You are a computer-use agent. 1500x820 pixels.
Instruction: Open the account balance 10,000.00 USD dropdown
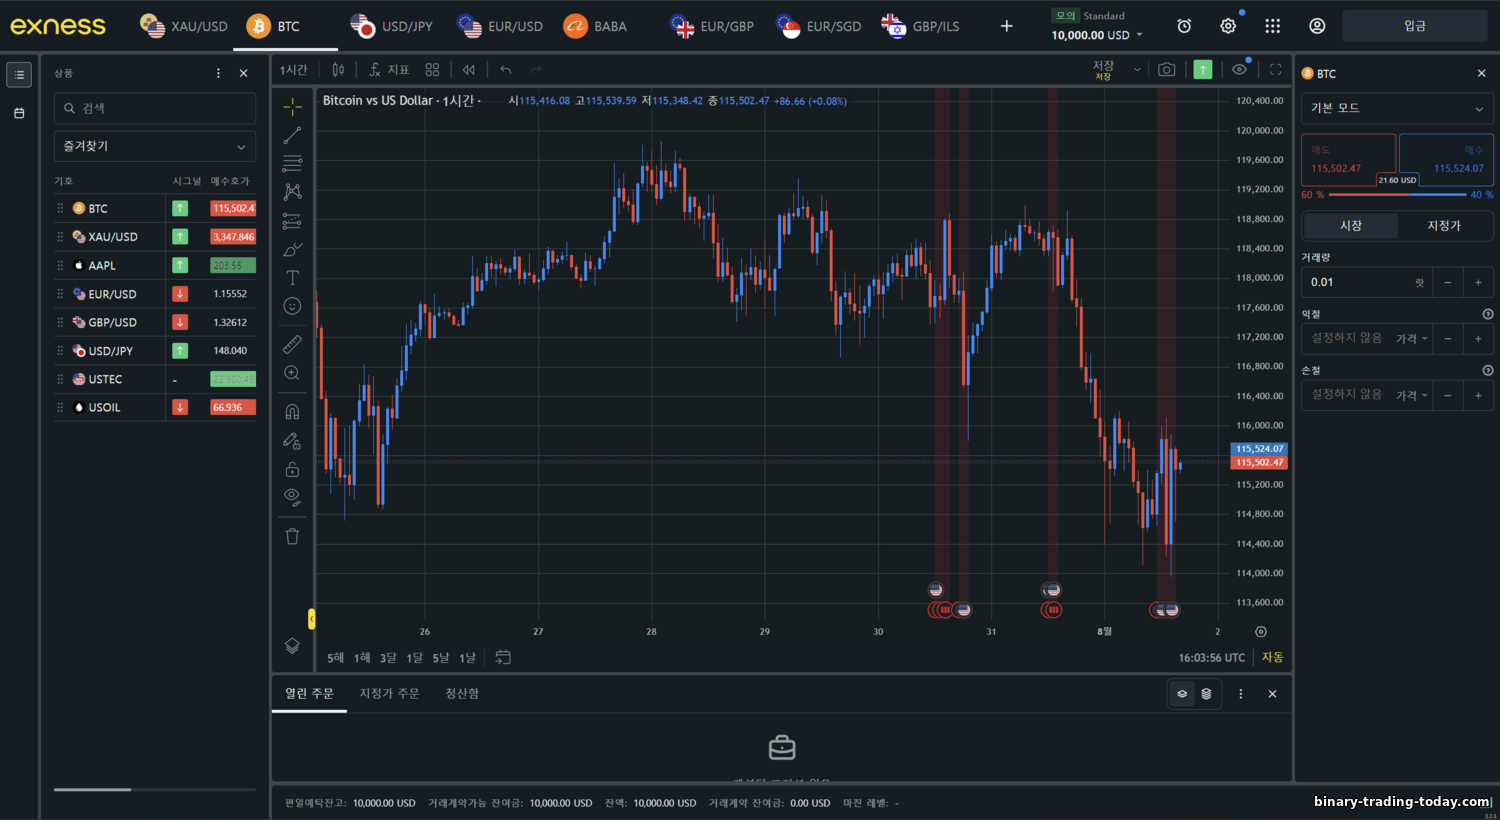point(1096,35)
